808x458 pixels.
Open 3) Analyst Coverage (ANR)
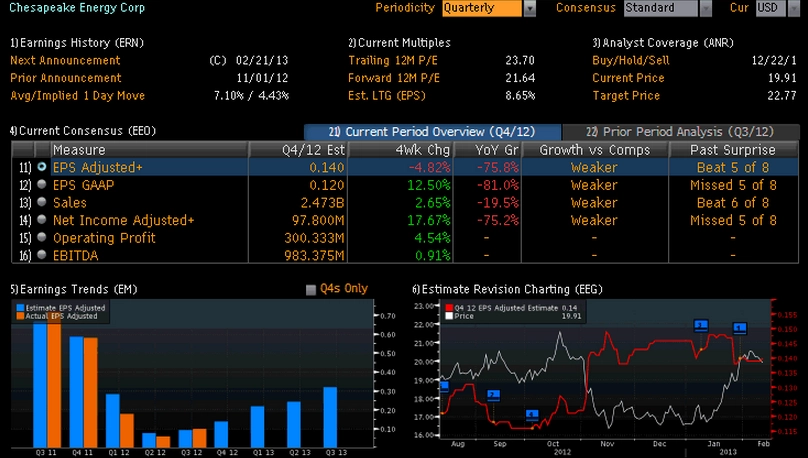(x=663, y=43)
